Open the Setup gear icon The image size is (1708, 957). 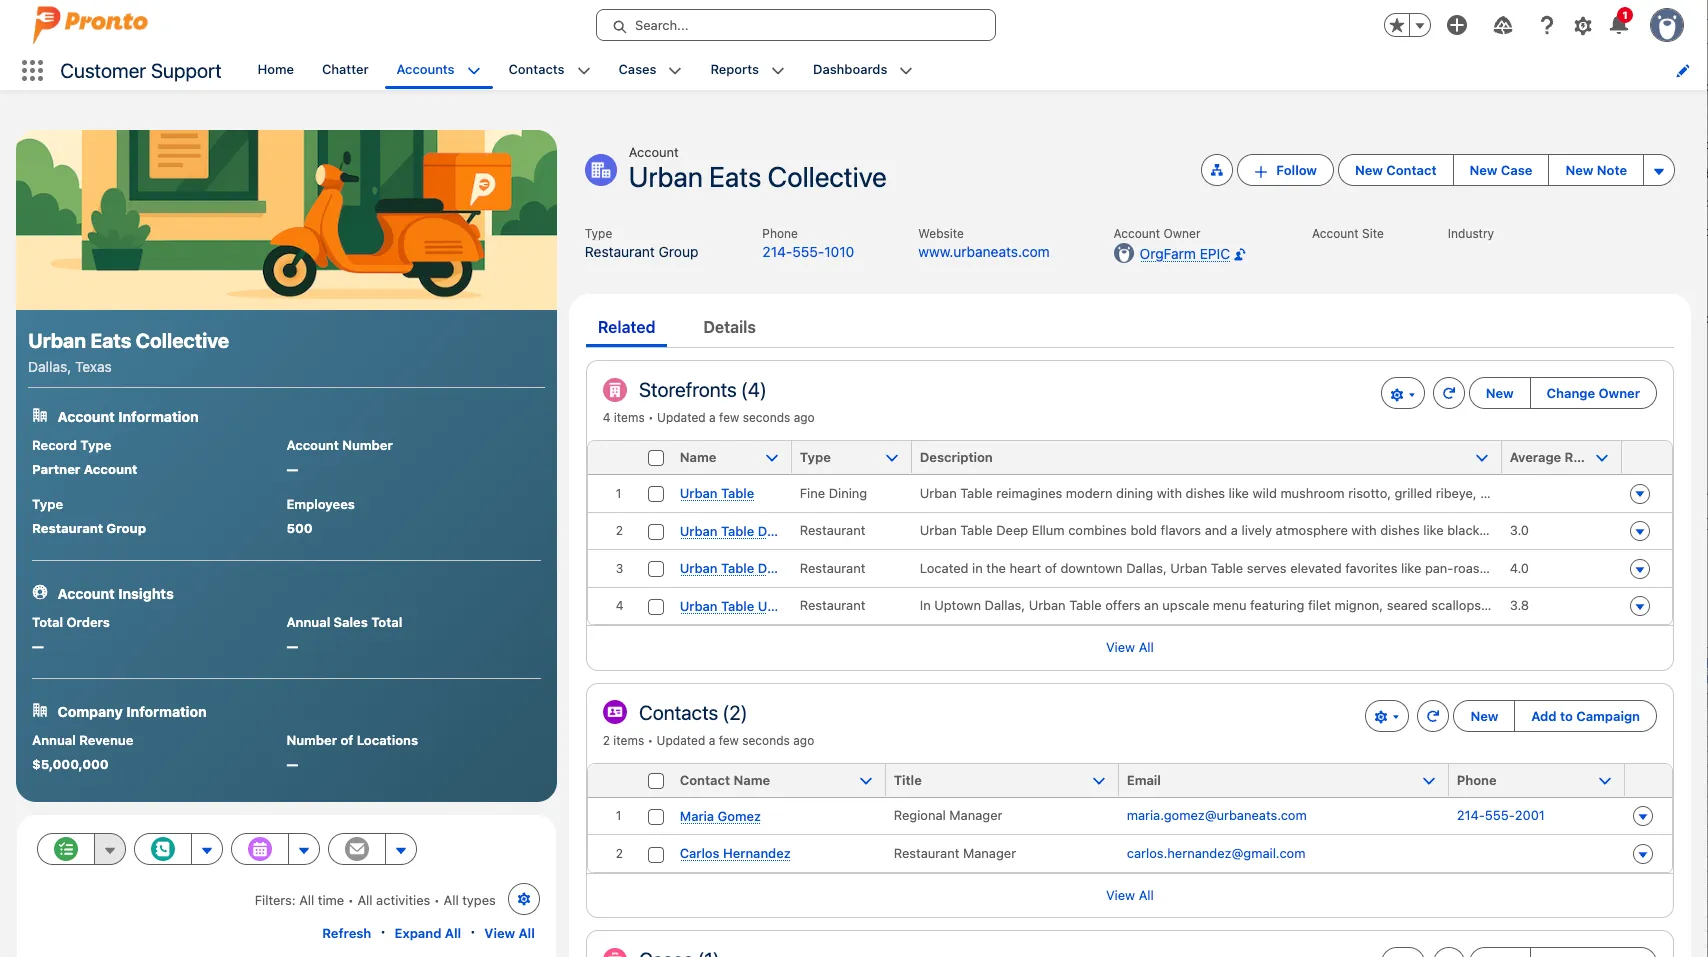pos(1582,25)
